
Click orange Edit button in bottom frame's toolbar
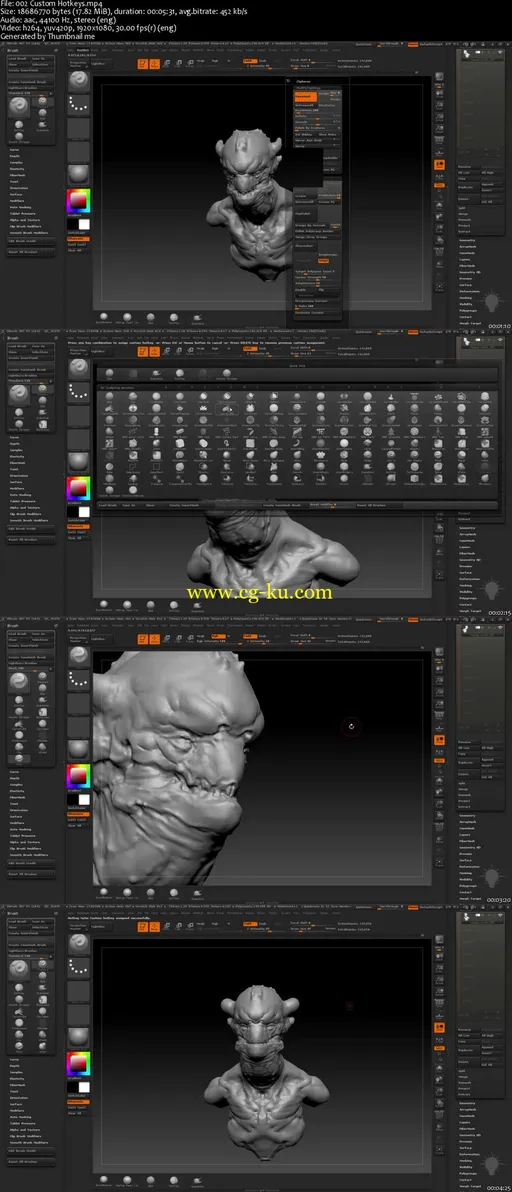coord(142,928)
